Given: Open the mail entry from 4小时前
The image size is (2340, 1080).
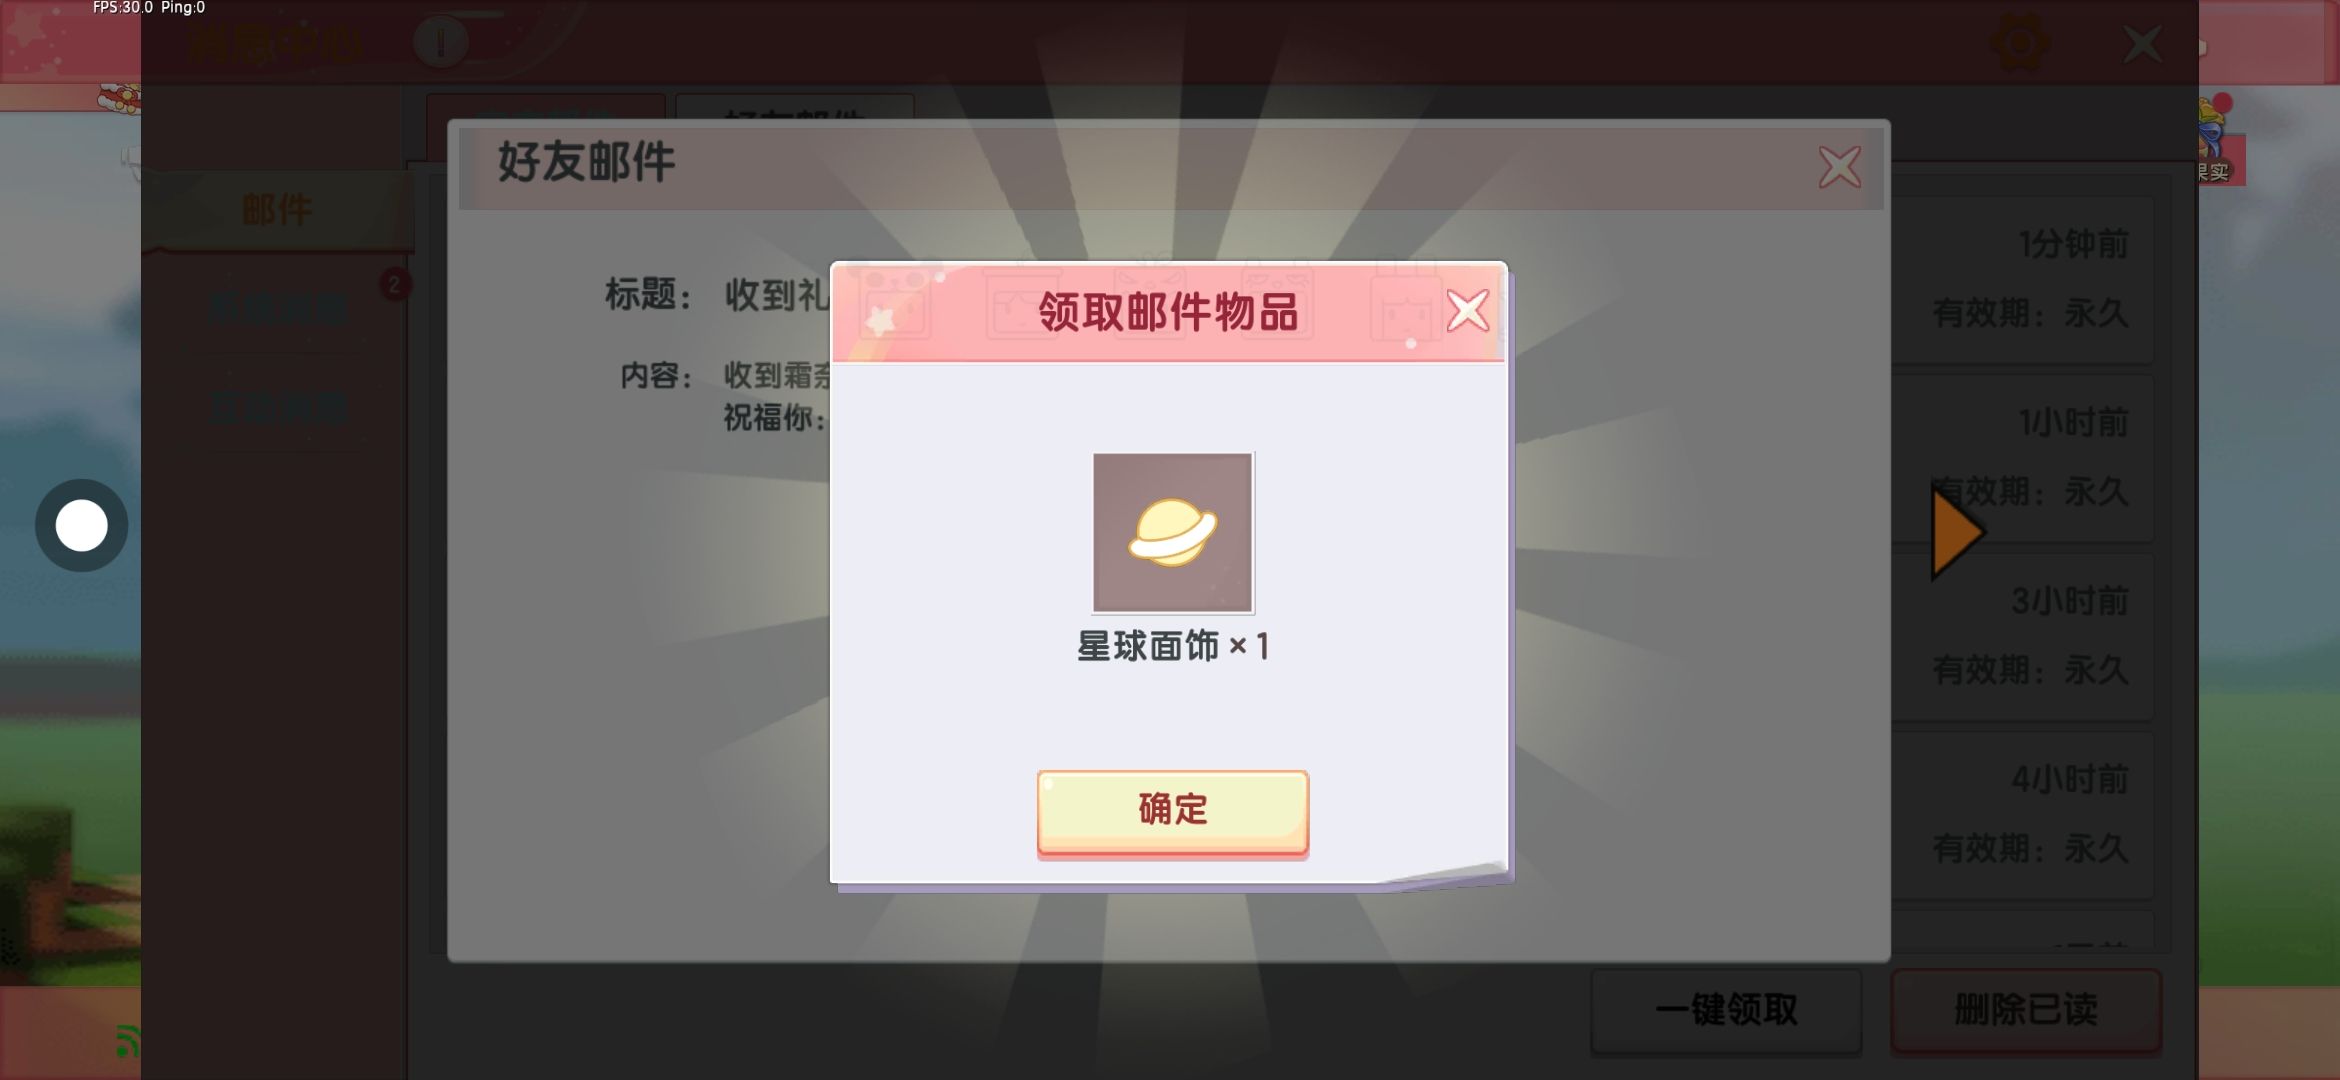Looking at the screenshot, I should [2022, 815].
